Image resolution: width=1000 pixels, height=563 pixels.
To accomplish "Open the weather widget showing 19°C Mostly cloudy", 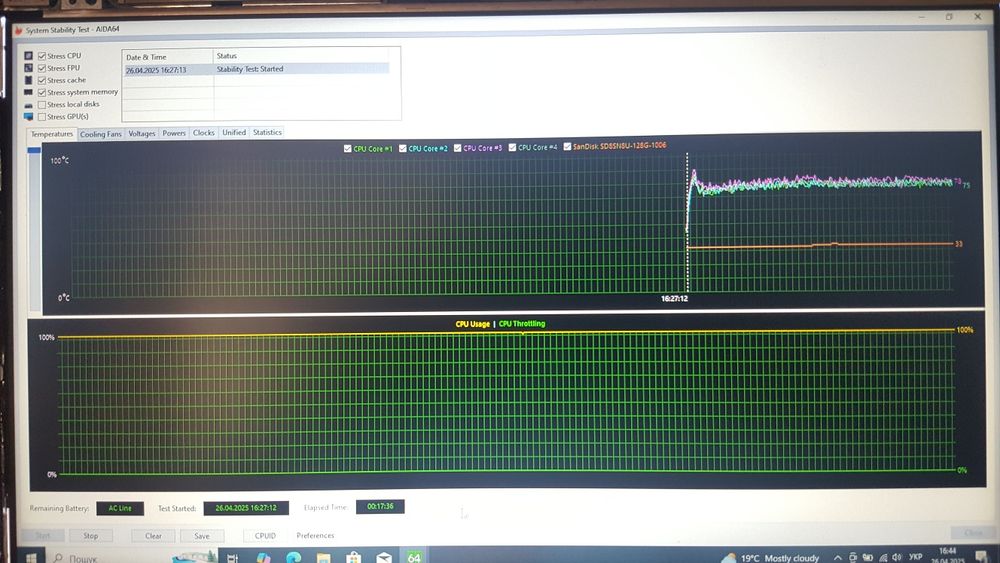I will click(x=770, y=558).
